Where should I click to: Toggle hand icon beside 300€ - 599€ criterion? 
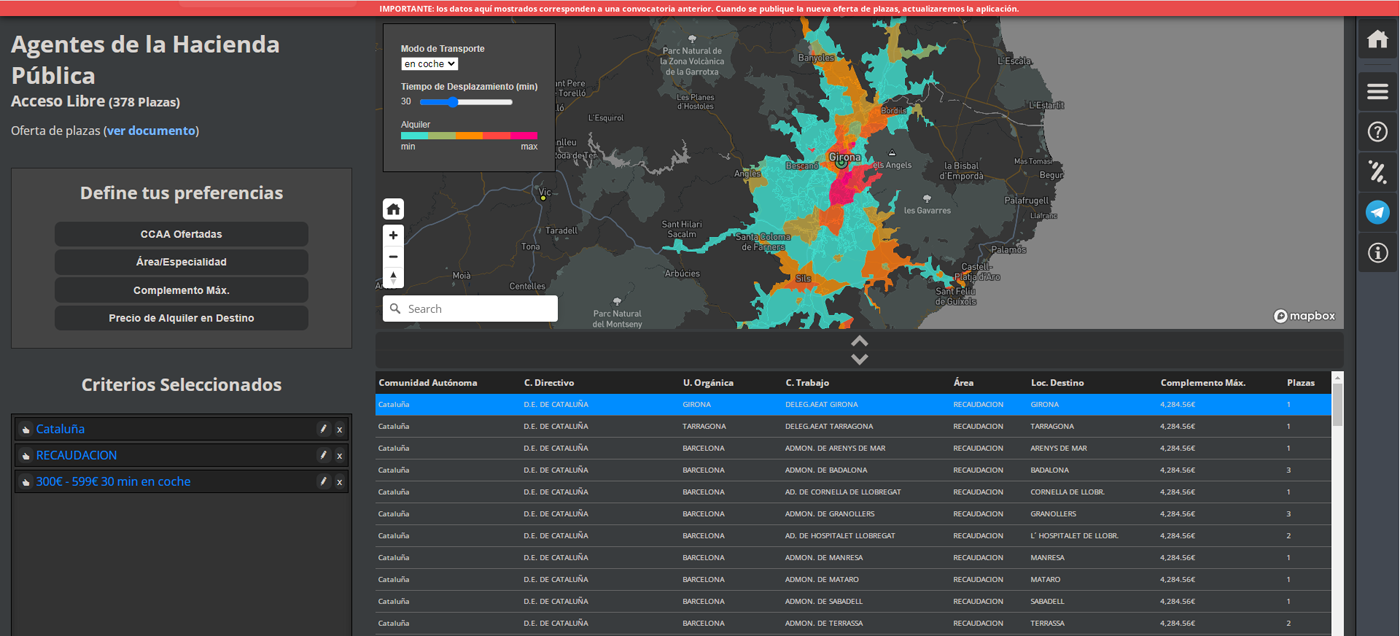(x=25, y=482)
